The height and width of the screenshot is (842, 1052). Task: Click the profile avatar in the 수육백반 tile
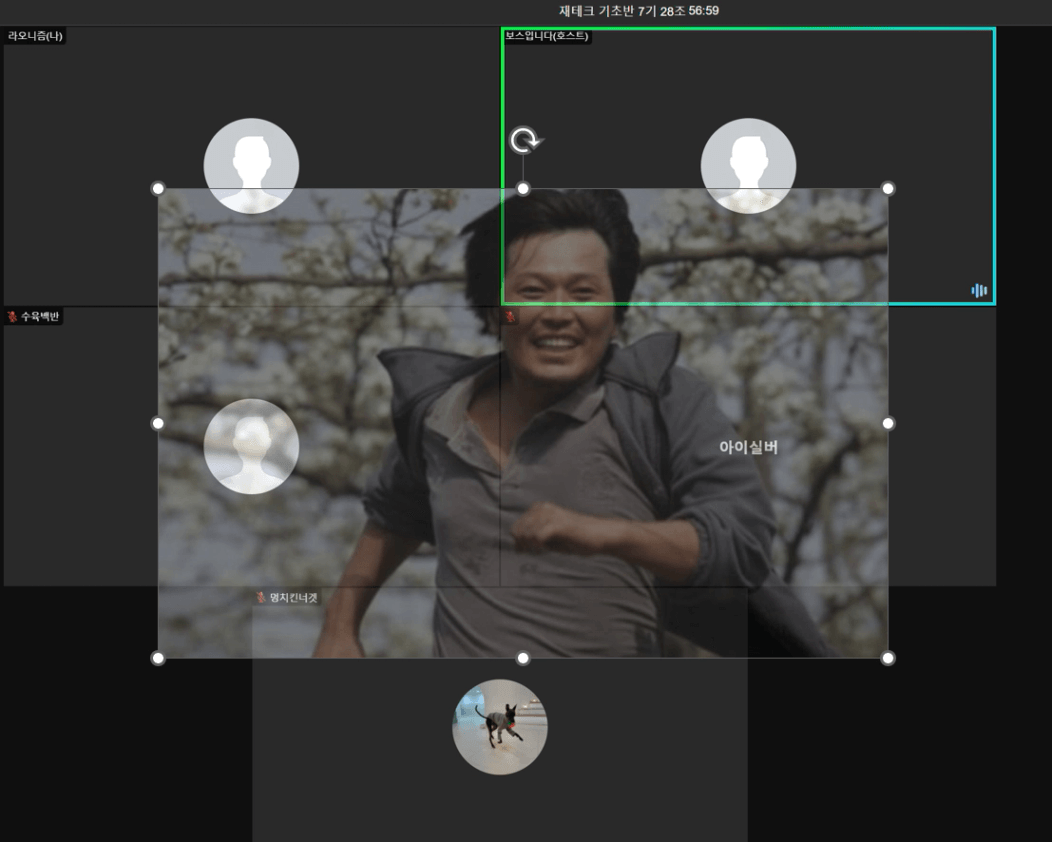(x=251, y=446)
